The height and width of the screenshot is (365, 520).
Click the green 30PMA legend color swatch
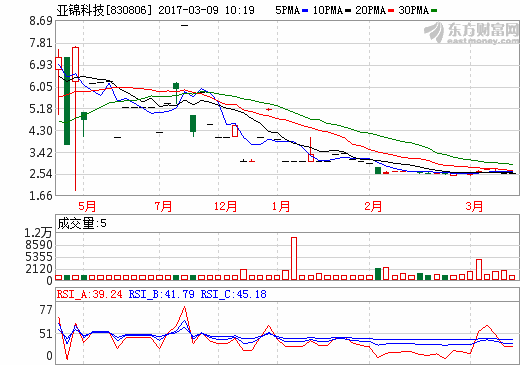click(x=434, y=11)
